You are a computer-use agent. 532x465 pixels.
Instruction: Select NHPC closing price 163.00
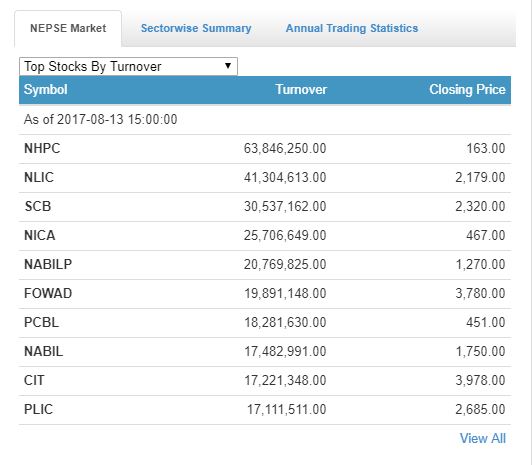coord(486,149)
